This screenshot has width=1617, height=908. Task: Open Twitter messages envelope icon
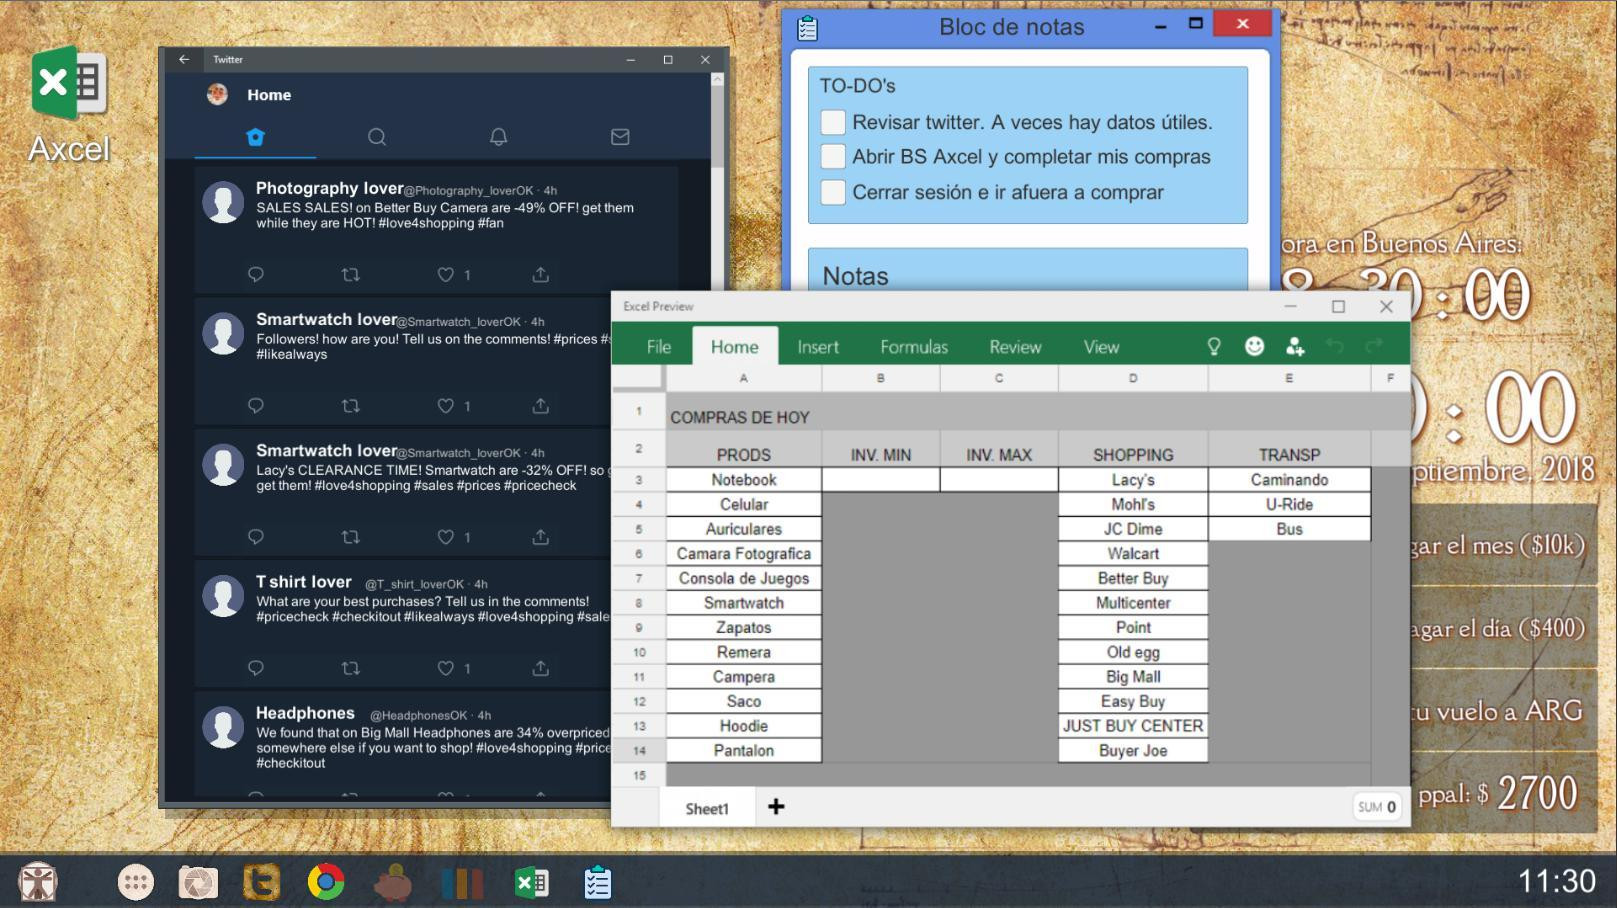[x=620, y=137]
